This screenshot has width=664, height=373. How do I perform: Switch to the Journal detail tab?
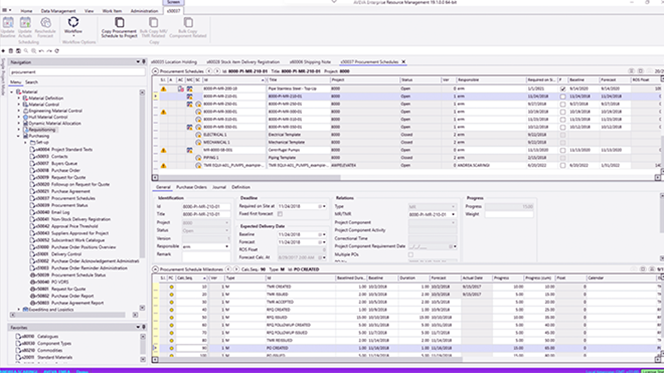[219, 187]
